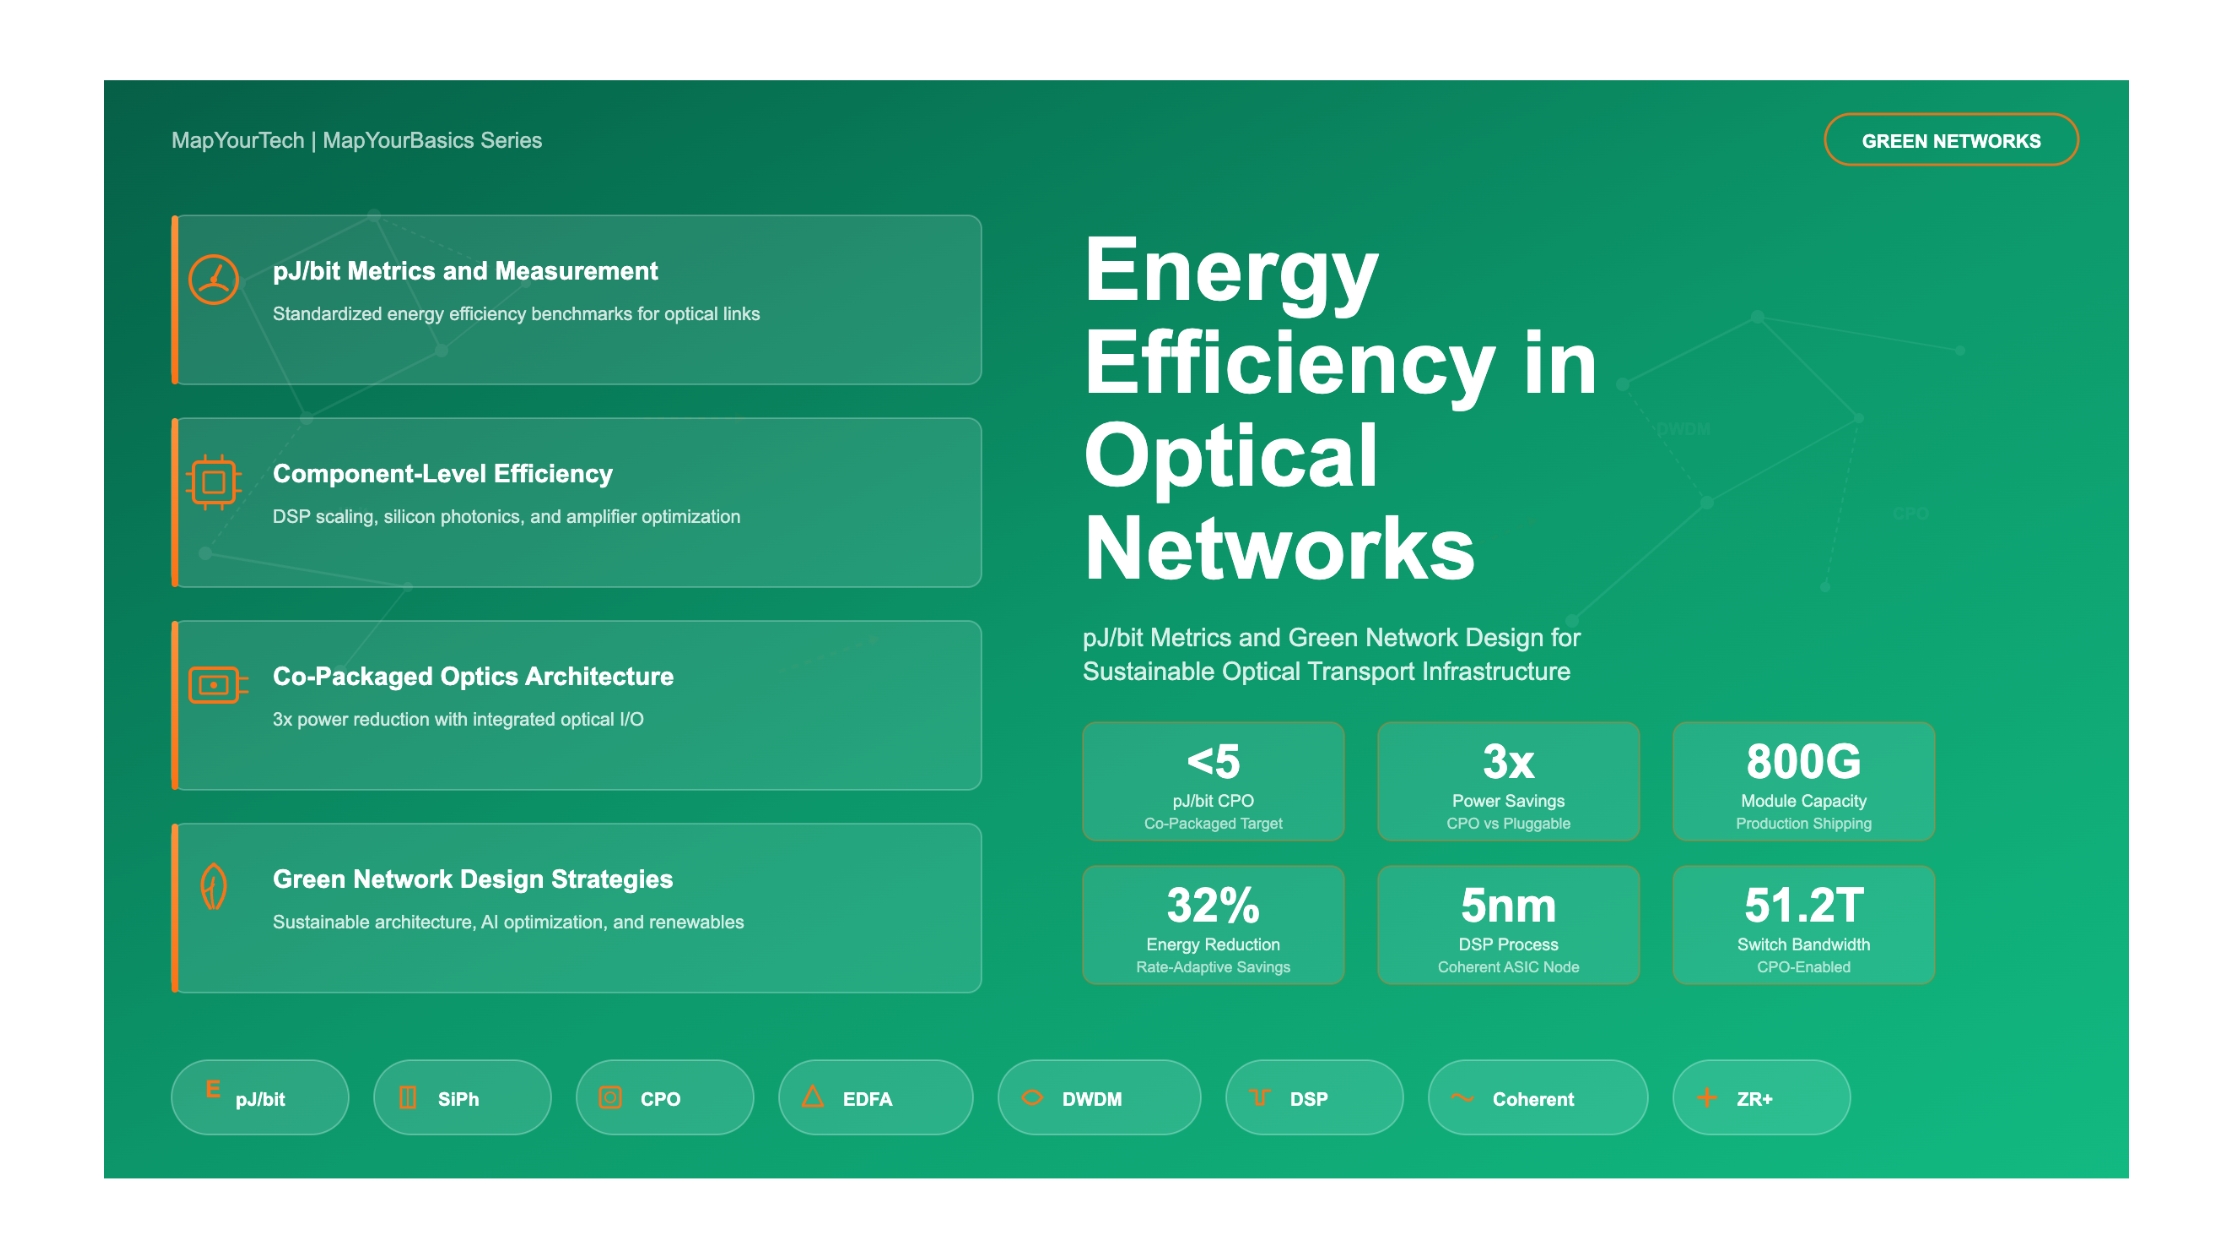Click the module icon for Co-Packaged Optics
2240x1260 pixels.
tap(217, 685)
